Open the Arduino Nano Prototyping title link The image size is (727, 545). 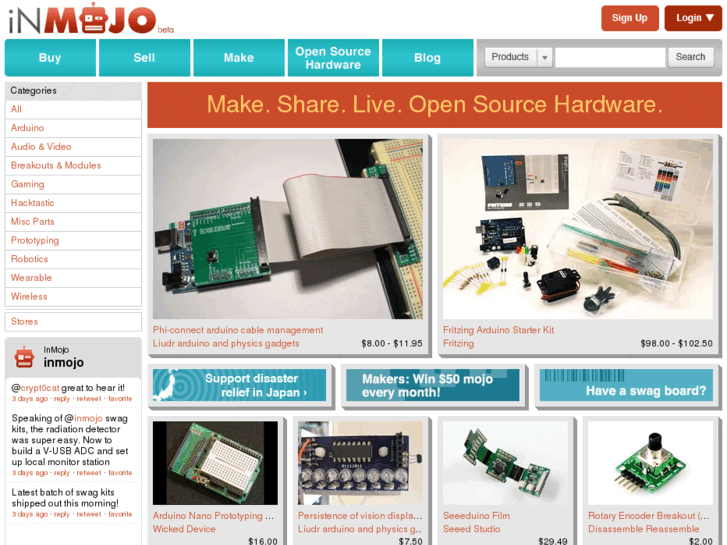213,516
